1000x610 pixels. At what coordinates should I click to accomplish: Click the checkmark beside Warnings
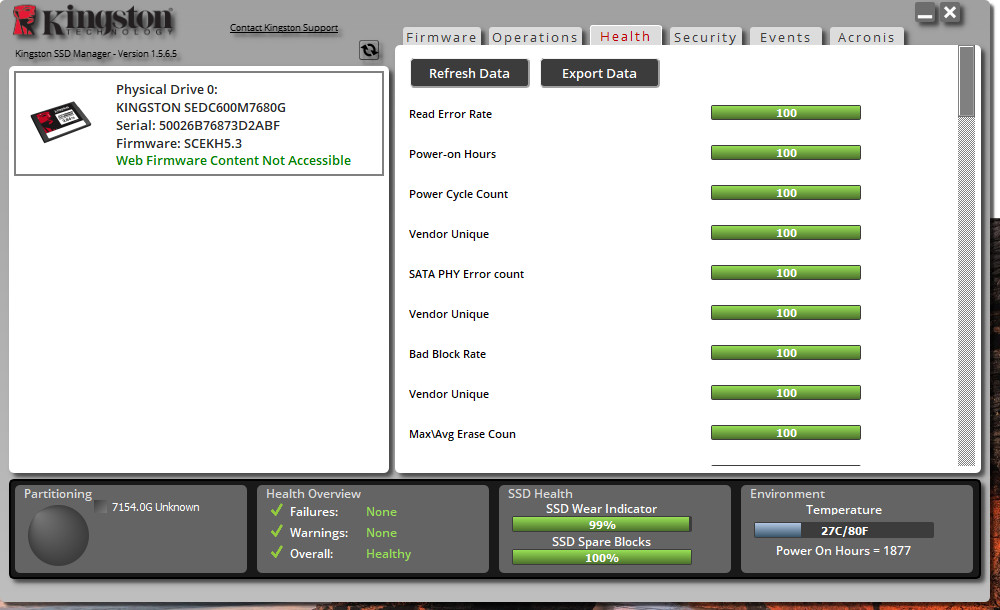(277, 532)
